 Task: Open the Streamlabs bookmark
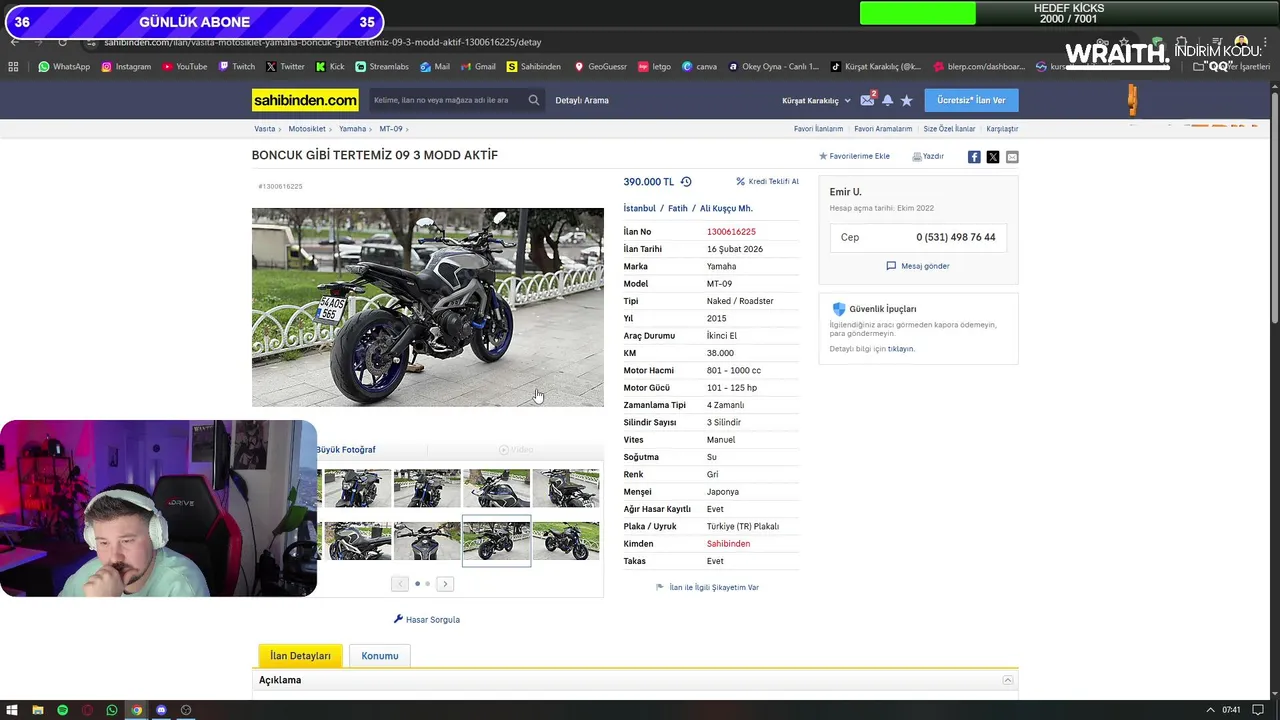pyautogui.click(x=382, y=67)
